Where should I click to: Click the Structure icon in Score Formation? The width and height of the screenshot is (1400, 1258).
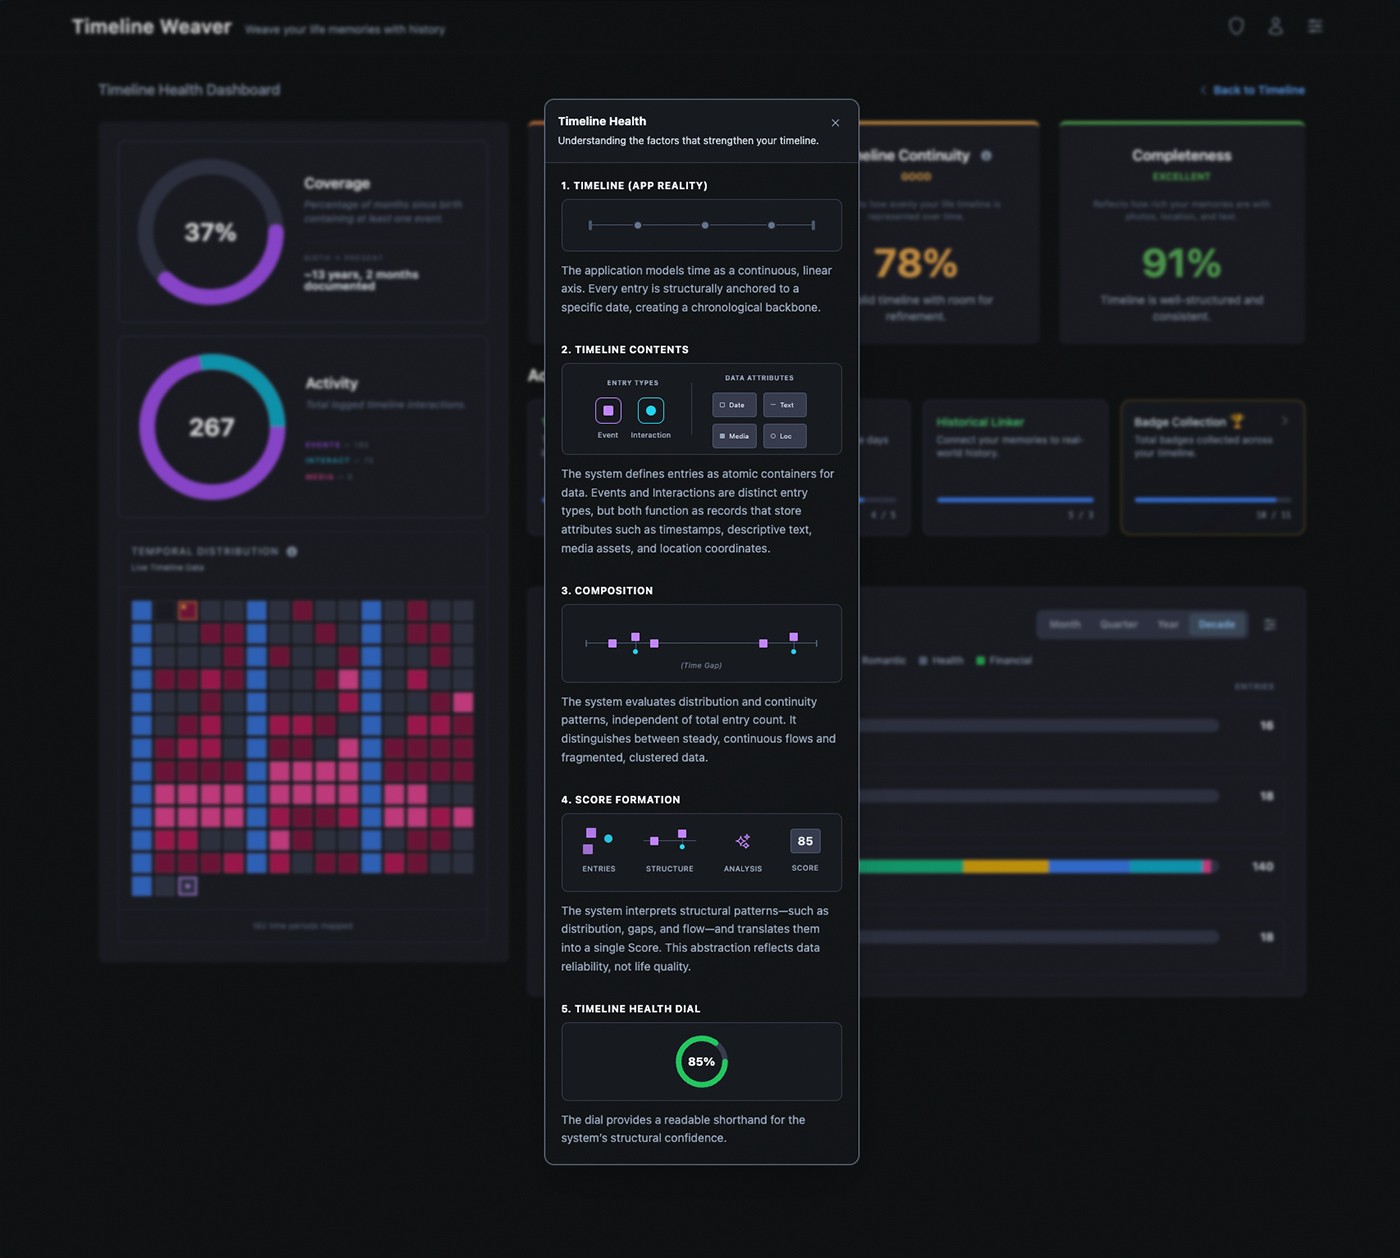(669, 841)
